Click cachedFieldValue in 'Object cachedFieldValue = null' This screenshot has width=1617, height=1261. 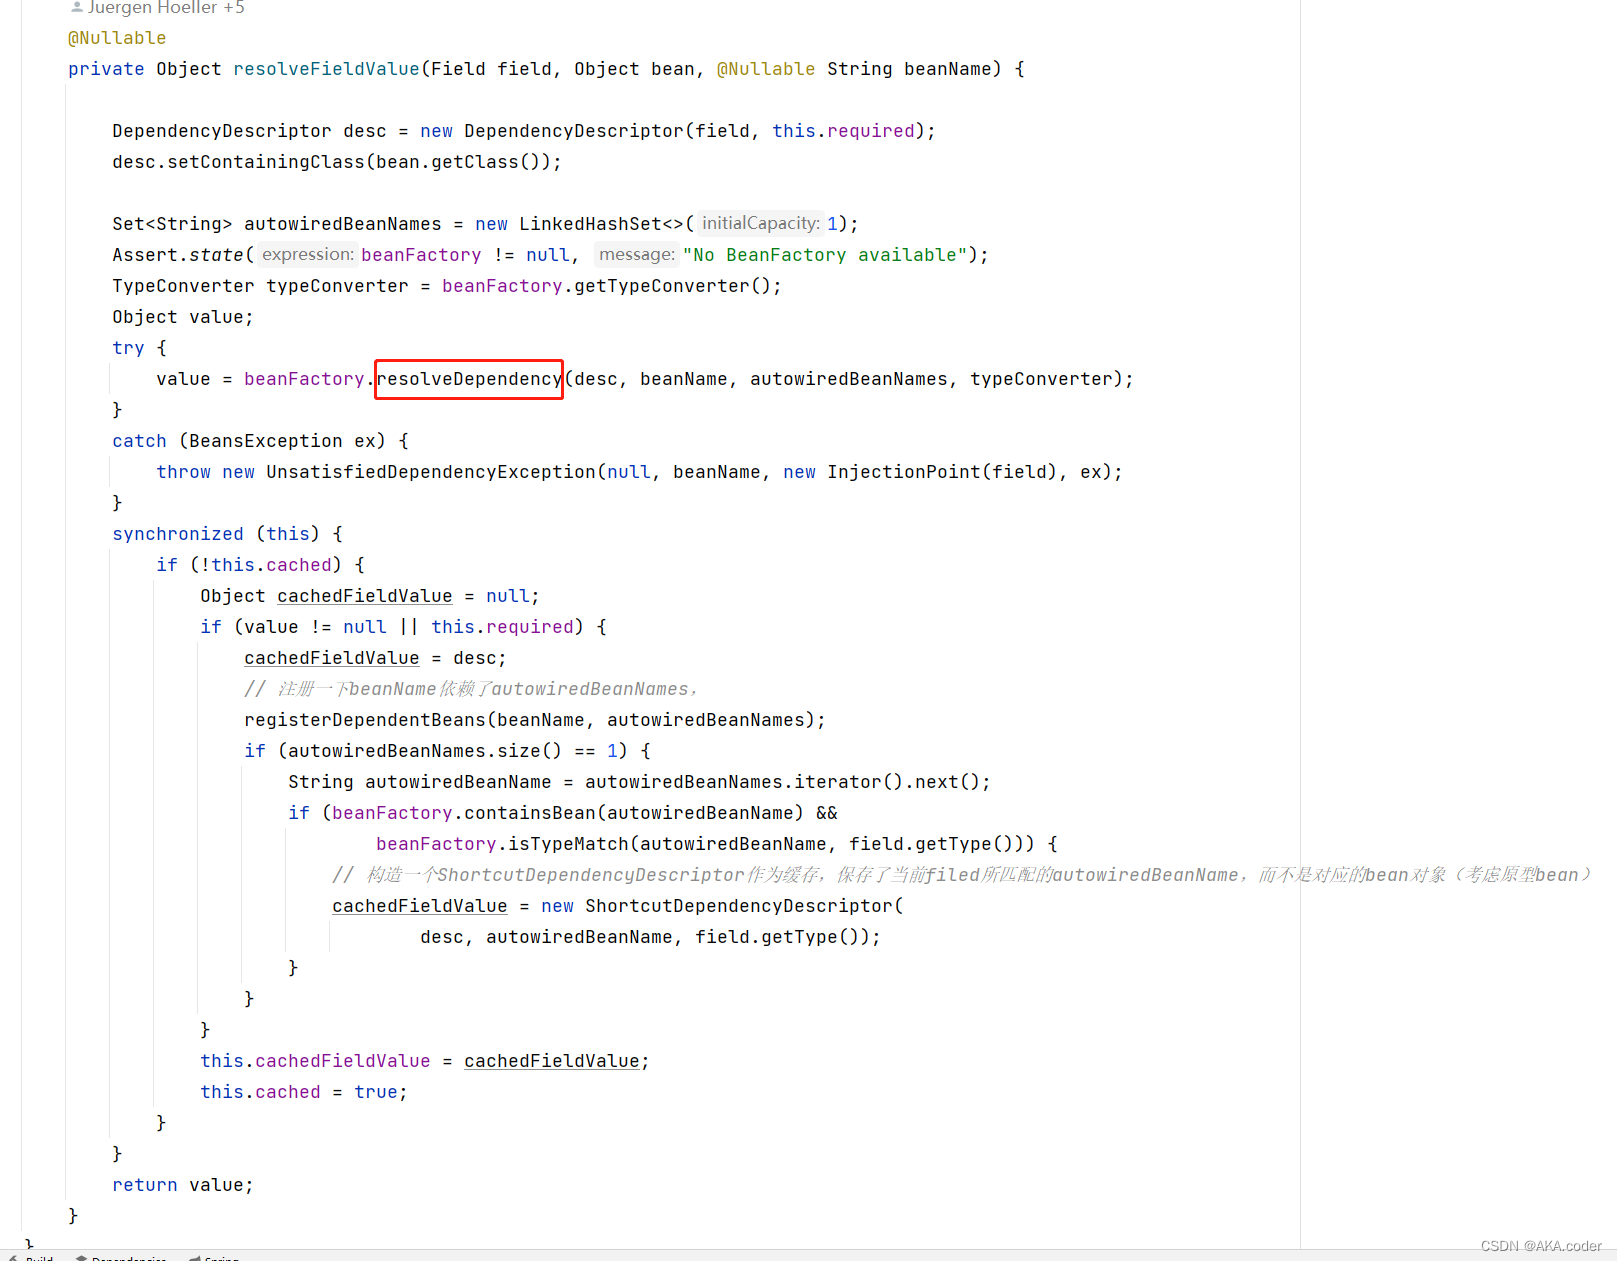click(x=365, y=596)
